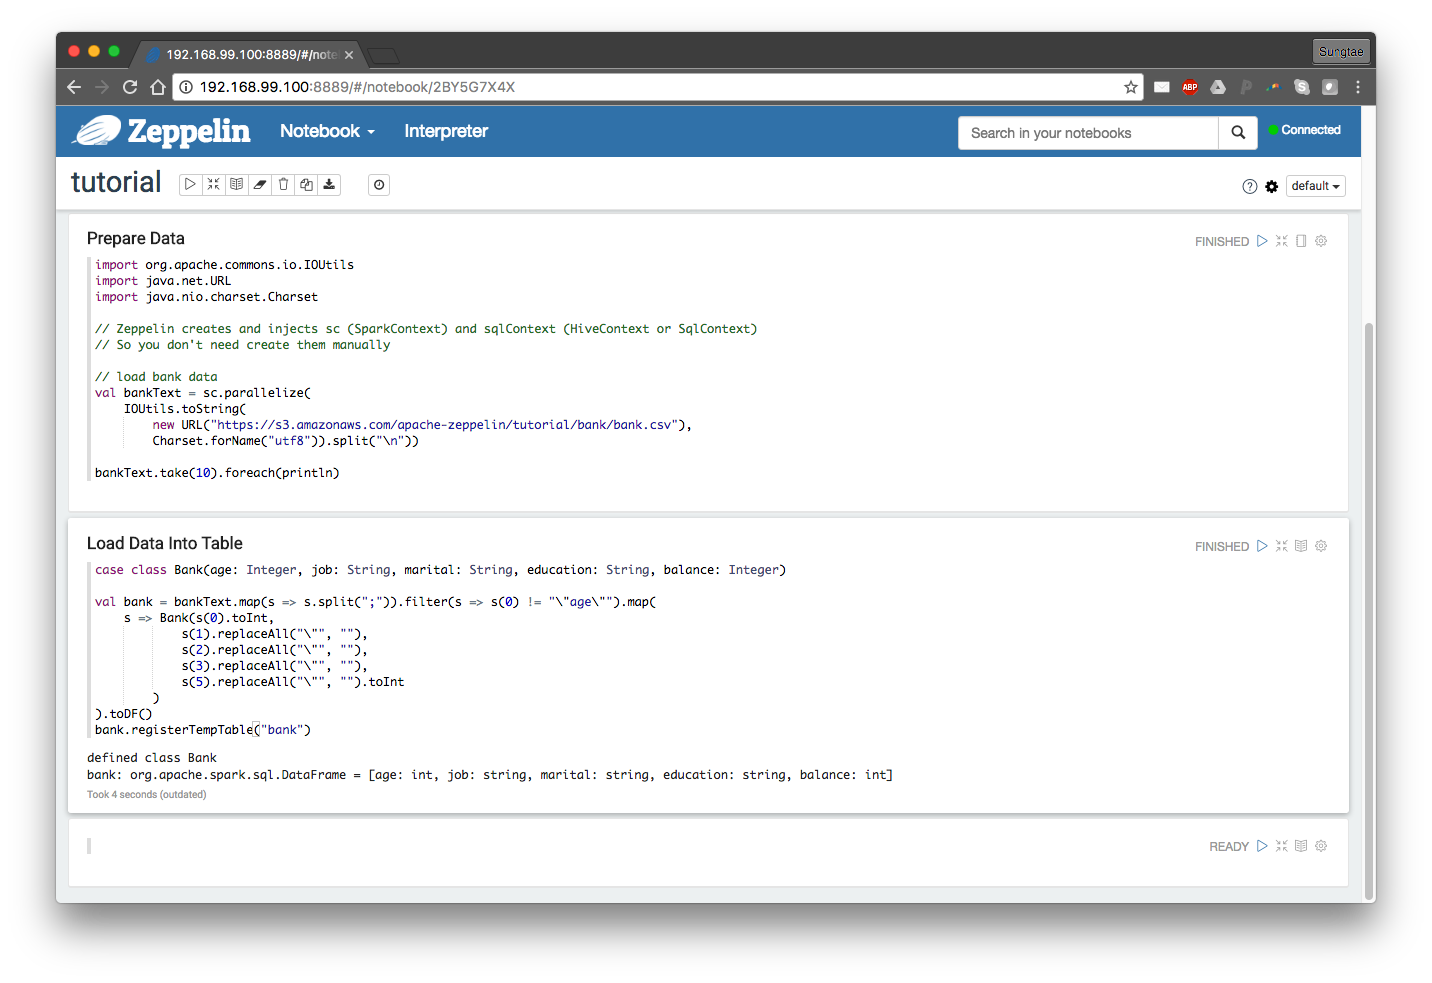Image resolution: width=1432 pixels, height=983 pixels.
Task: Expand the Notebook menu in navbar
Action: 327,131
